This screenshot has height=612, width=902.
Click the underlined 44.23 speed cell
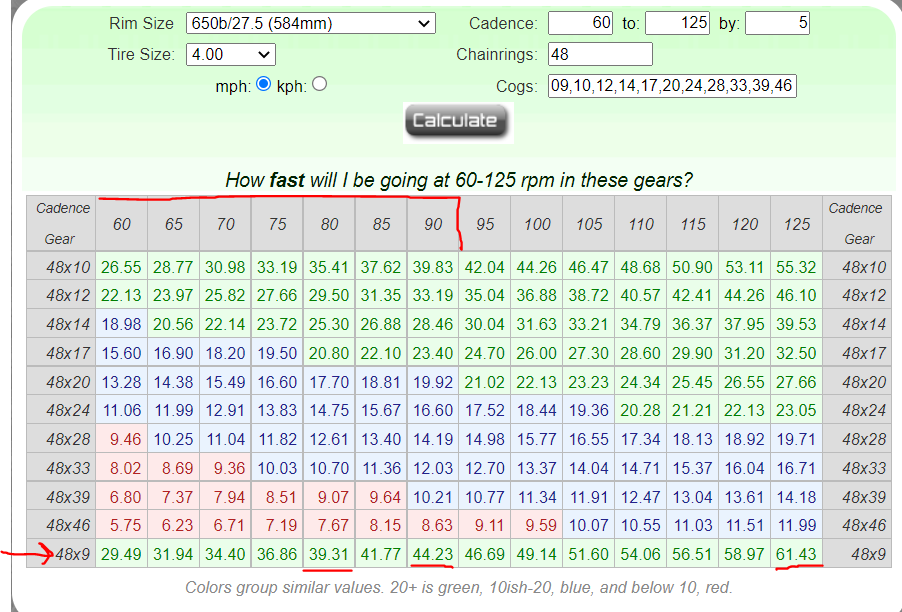(x=433, y=553)
